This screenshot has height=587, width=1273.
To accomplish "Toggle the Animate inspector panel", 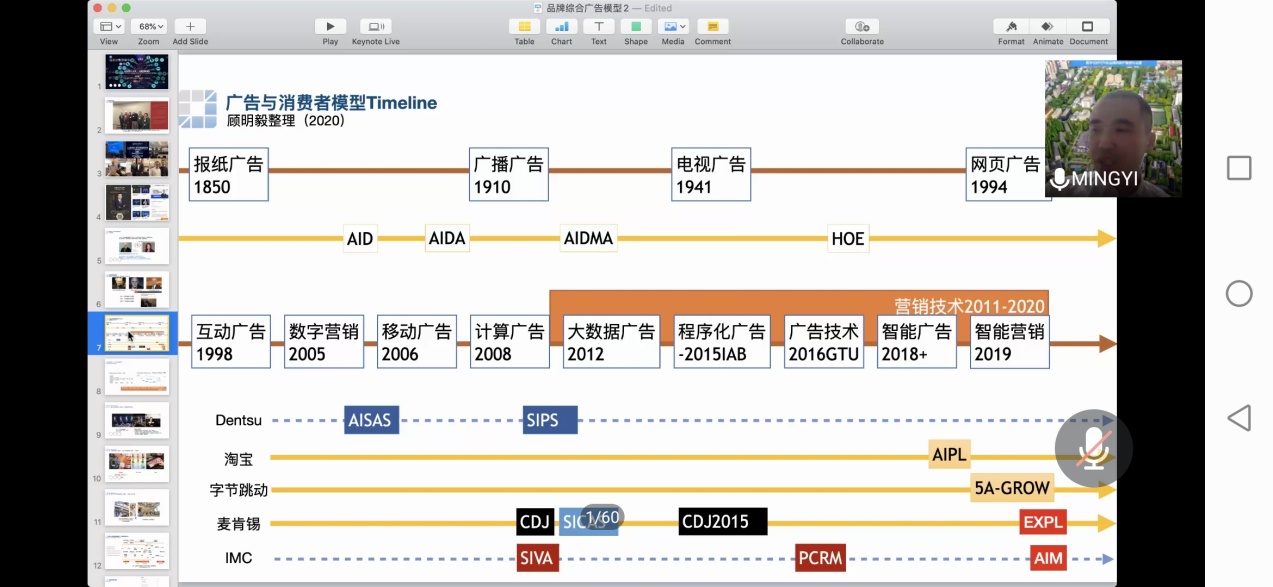I will point(1047,27).
